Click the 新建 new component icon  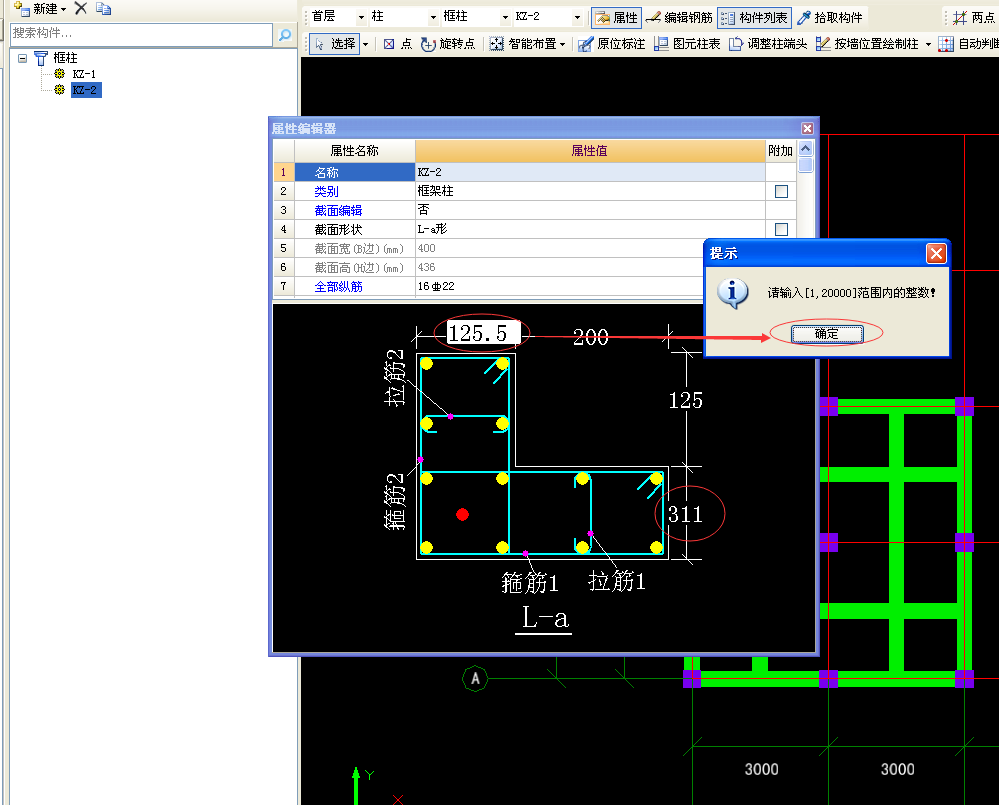pos(22,8)
